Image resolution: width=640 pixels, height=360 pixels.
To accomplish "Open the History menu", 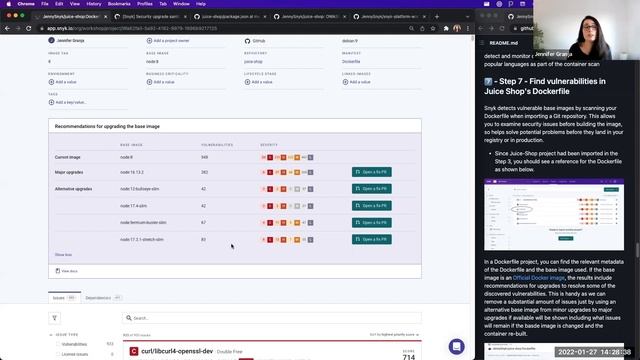I will coord(93,4).
